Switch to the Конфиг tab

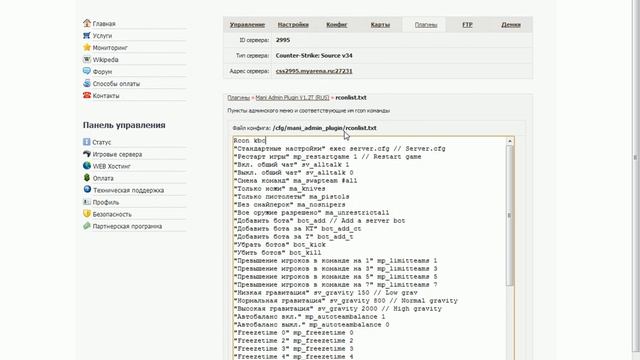337,25
